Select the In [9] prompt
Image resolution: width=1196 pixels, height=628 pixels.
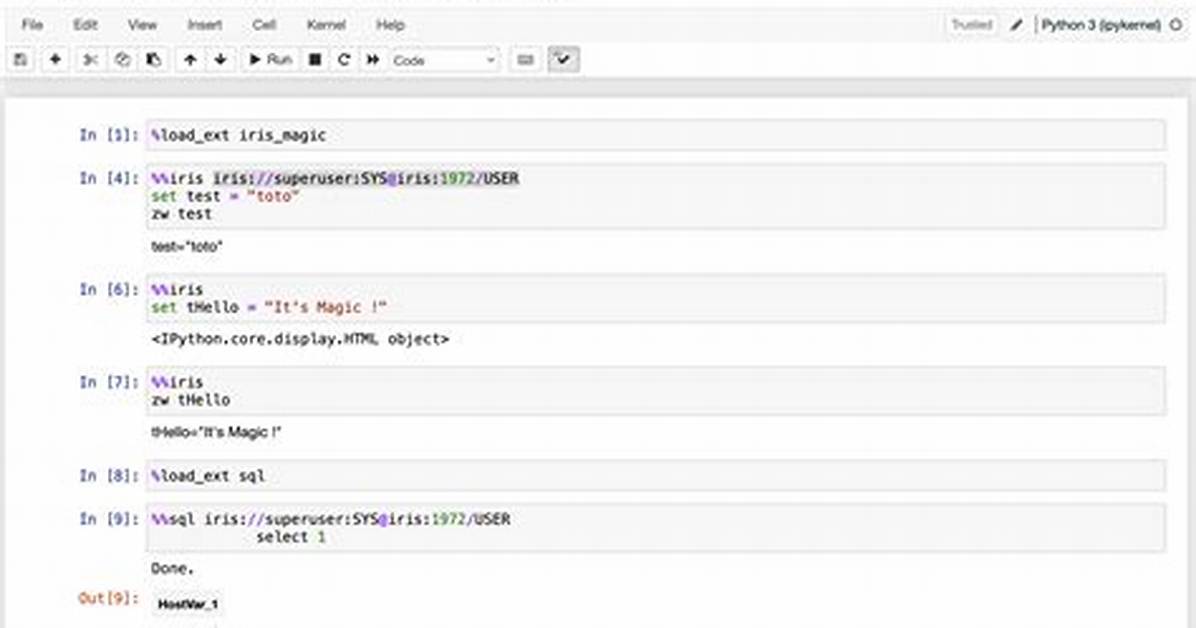coord(109,519)
